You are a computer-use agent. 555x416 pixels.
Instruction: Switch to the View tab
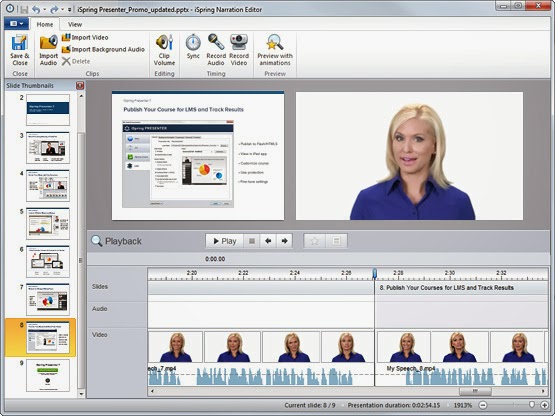click(75, 24)
